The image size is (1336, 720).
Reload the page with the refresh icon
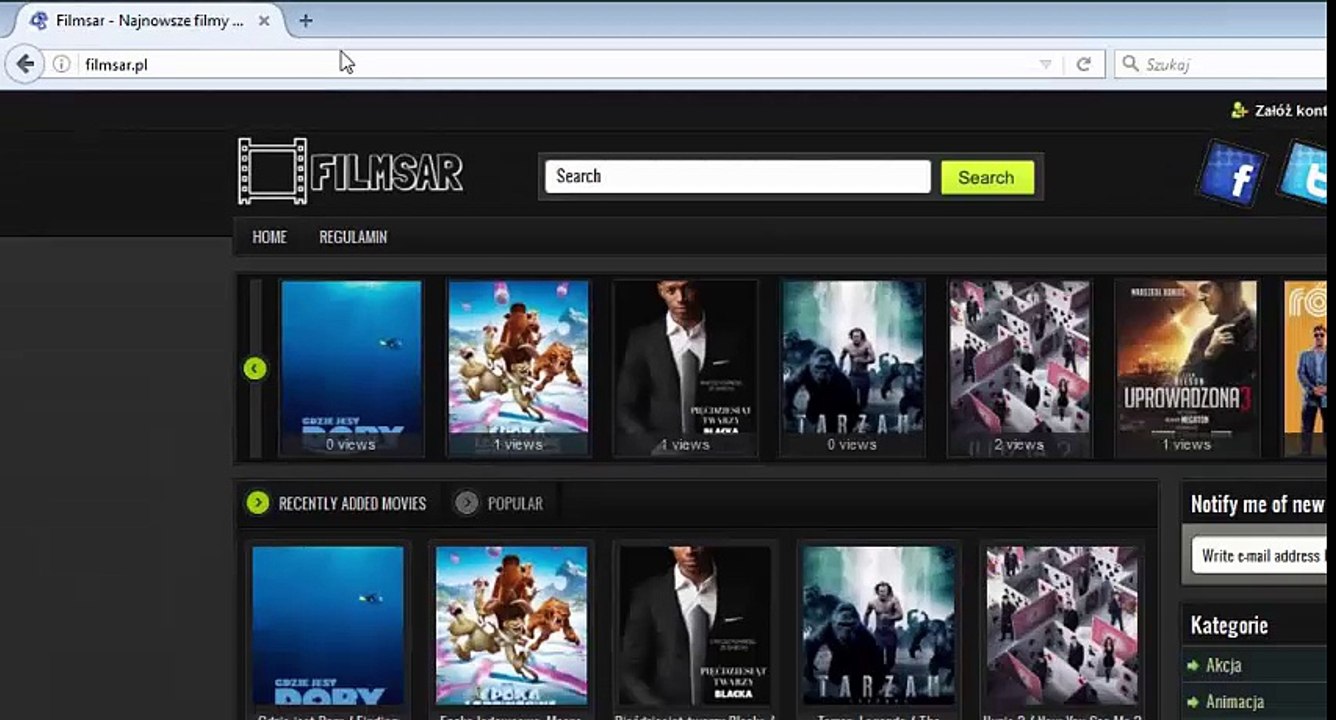1083,64
